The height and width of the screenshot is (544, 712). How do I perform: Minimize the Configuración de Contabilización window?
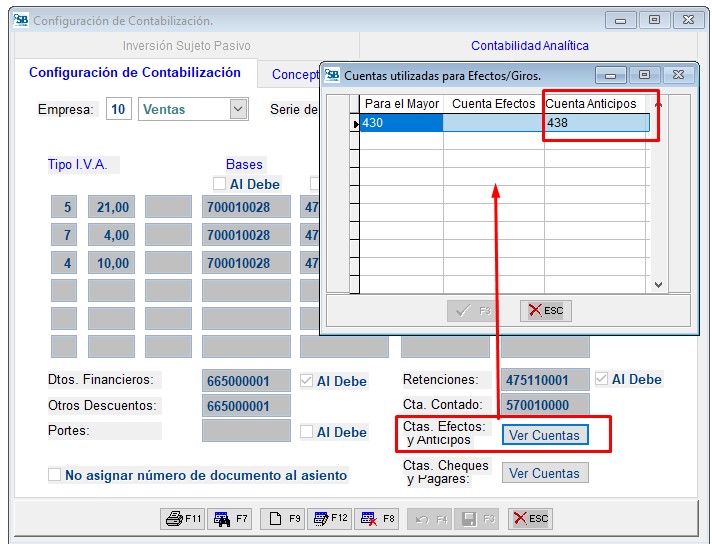pyautogui.click(x=621, y=20)
